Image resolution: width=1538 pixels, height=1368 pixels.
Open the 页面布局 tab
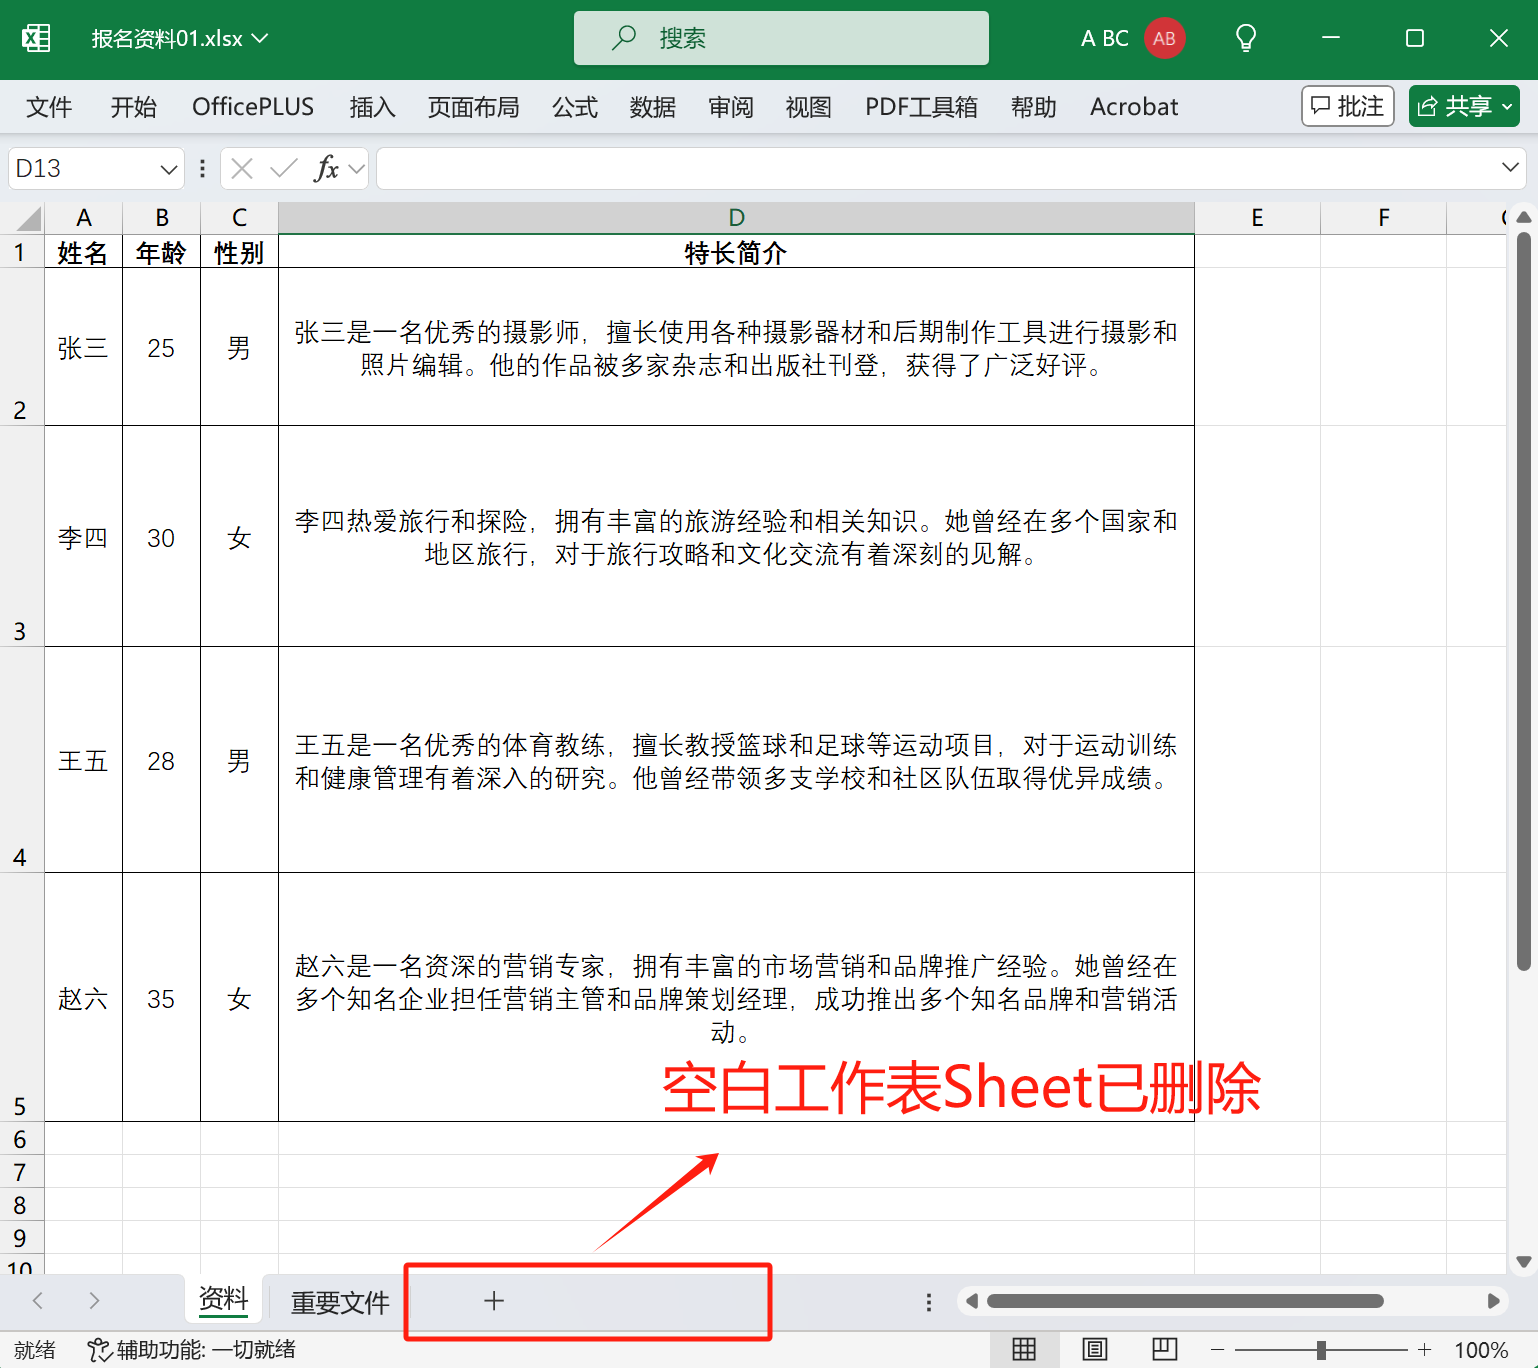point(473,107)
